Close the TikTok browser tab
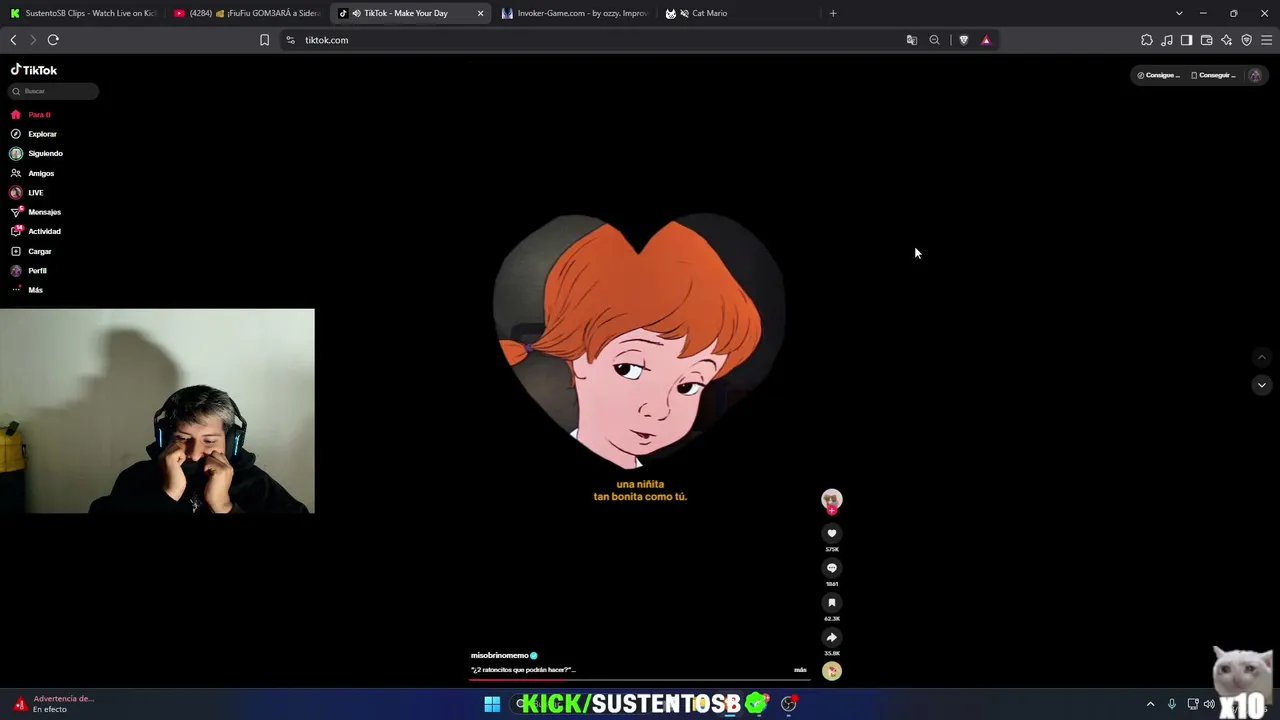Viewport: 1280px width, 720px height. click(x=480, y=13)
